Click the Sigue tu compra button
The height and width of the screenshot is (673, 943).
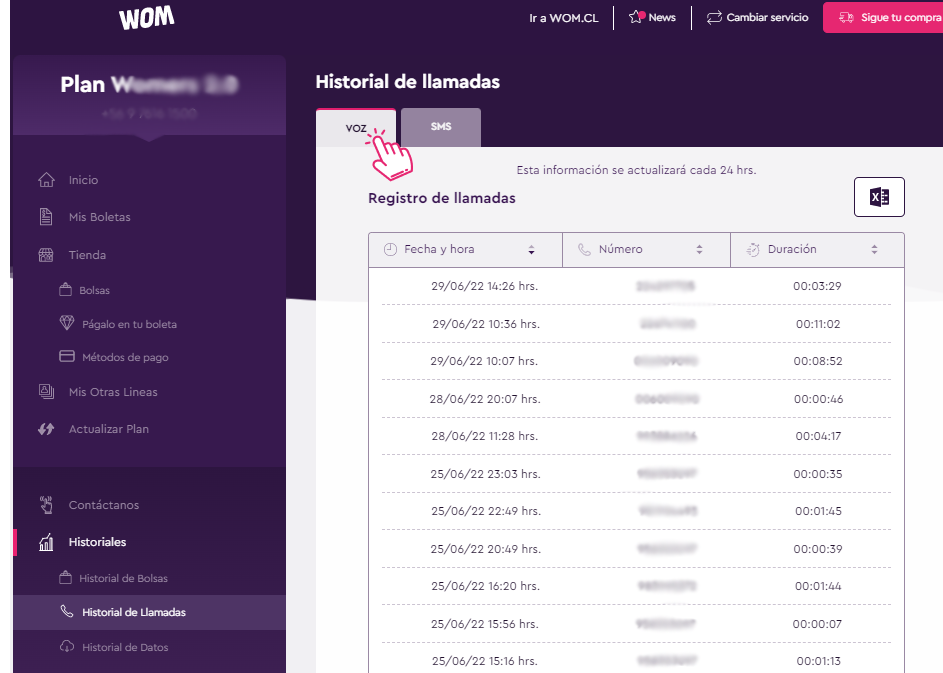pos(882,18)
